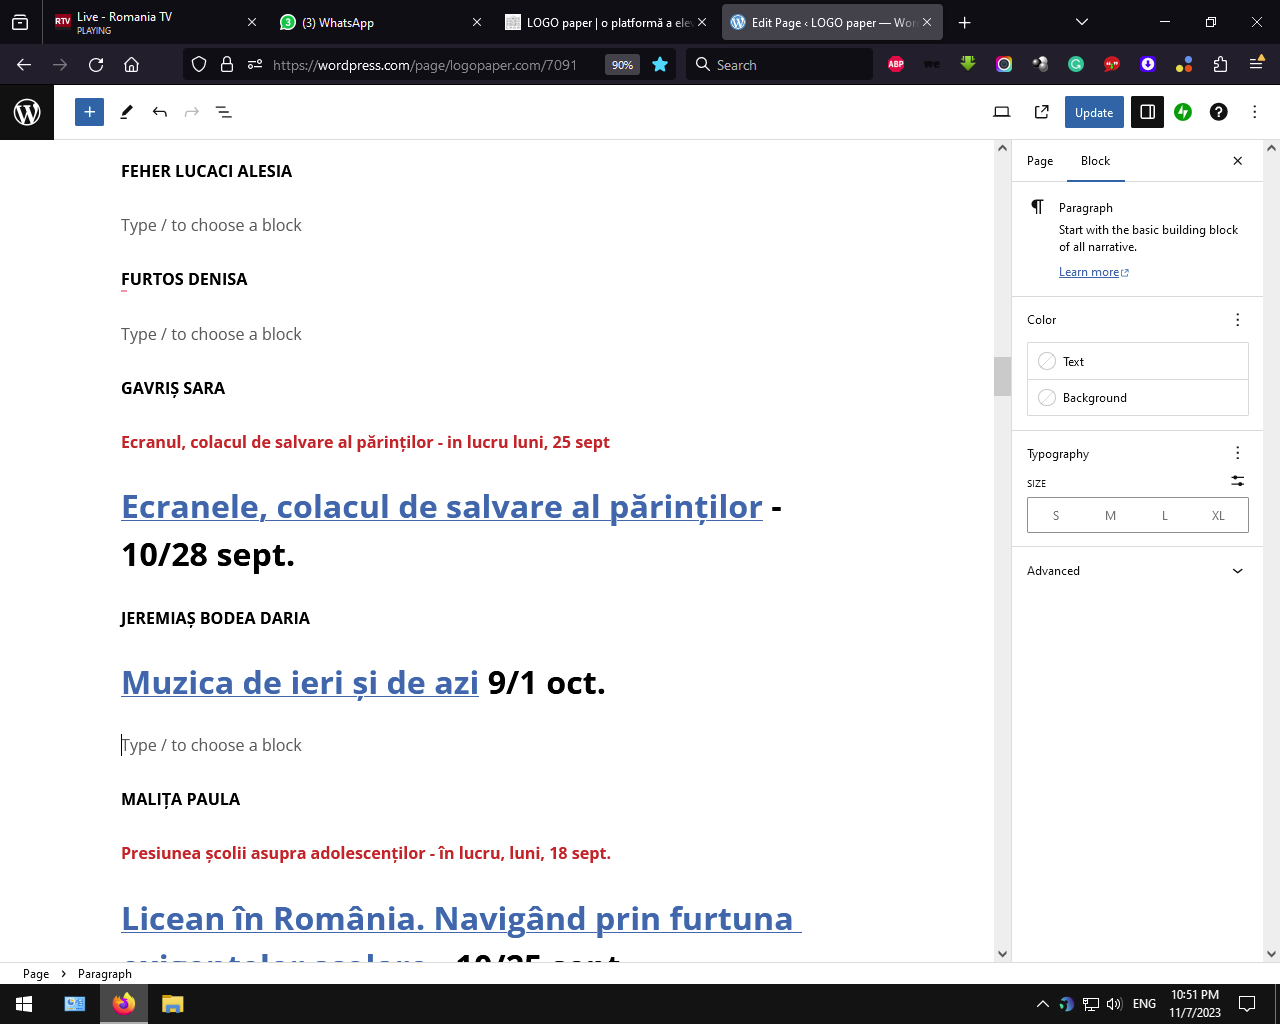Image resolution: width=1280 pixels, height=1024 pixels.
Task: Undo the last edit
Action: click(159, 112)
